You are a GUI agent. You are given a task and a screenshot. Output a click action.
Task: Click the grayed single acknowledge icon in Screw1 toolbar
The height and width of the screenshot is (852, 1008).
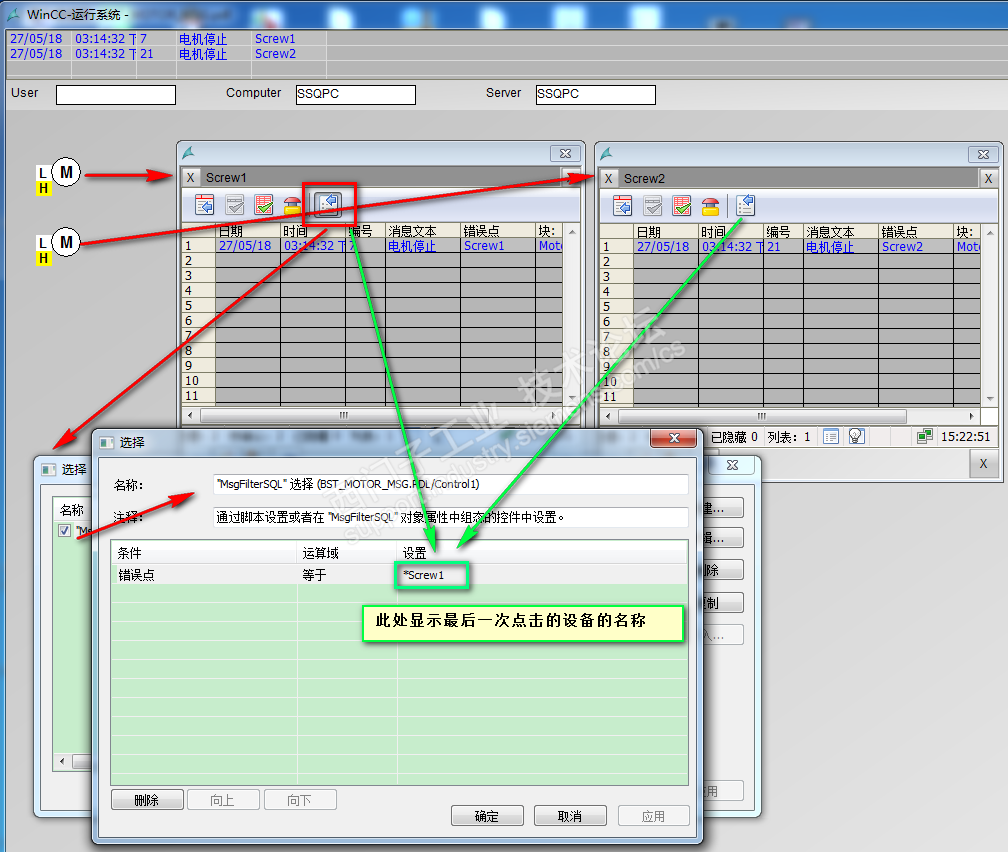coord(235,205)
